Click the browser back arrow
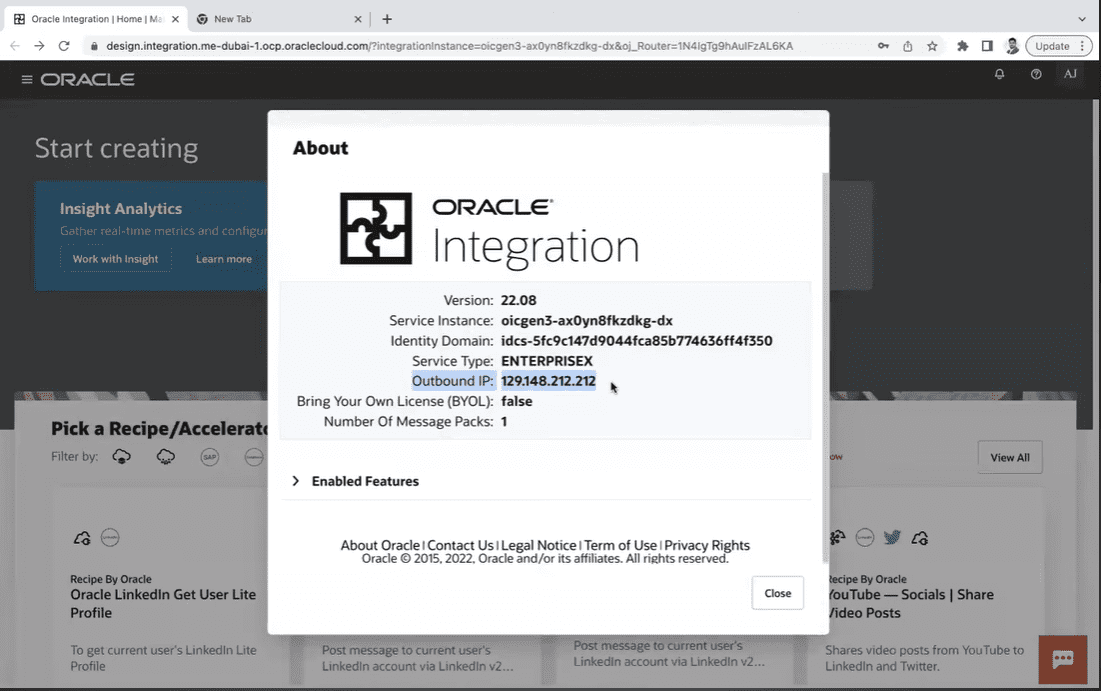The width and height of the screenshot is (1101, 691). pyautogui.click(x=15, y=46)
